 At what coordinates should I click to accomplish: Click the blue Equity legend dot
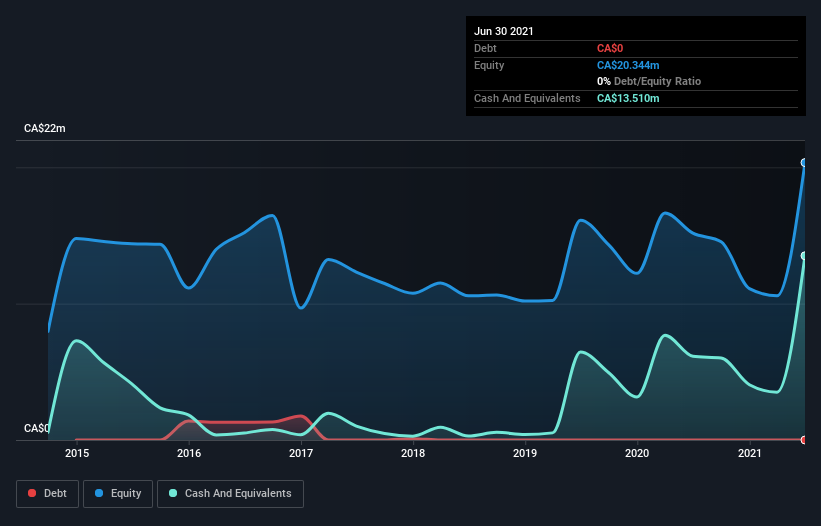coord(99,493)
